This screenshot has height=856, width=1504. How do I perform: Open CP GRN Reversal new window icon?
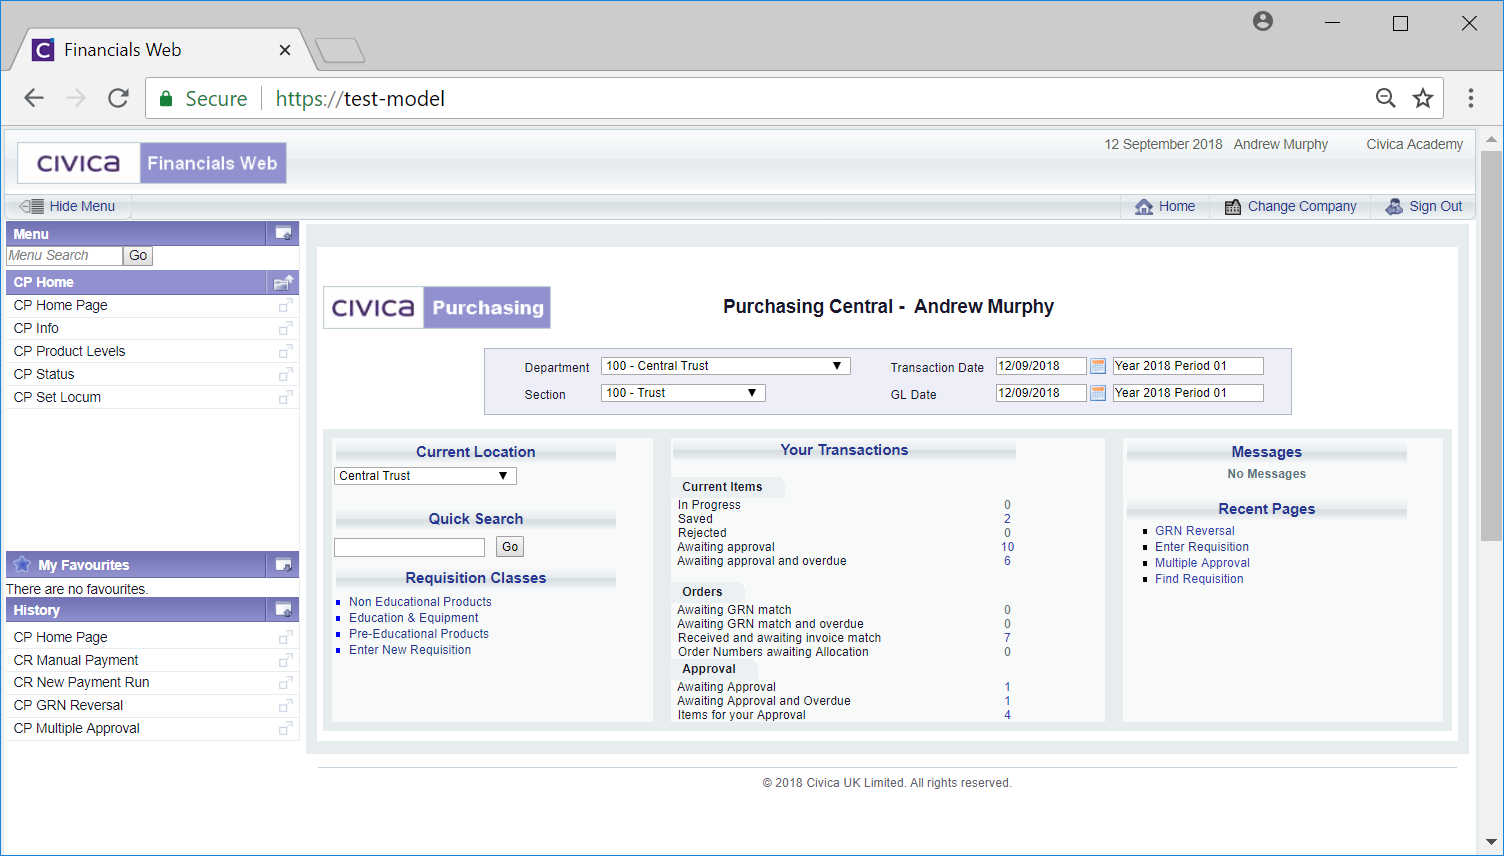coord(286,705)
